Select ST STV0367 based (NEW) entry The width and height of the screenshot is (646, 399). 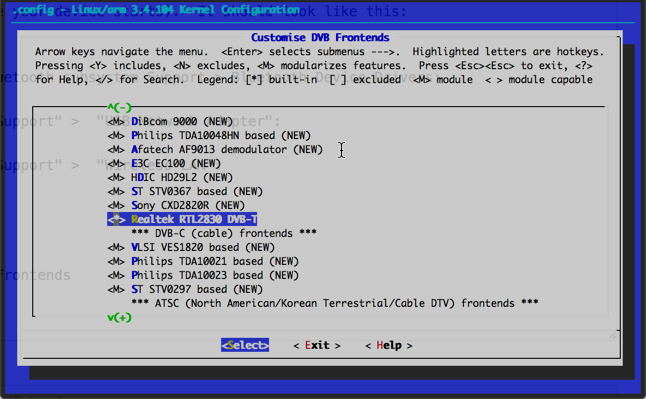click(x=197, y=192)
